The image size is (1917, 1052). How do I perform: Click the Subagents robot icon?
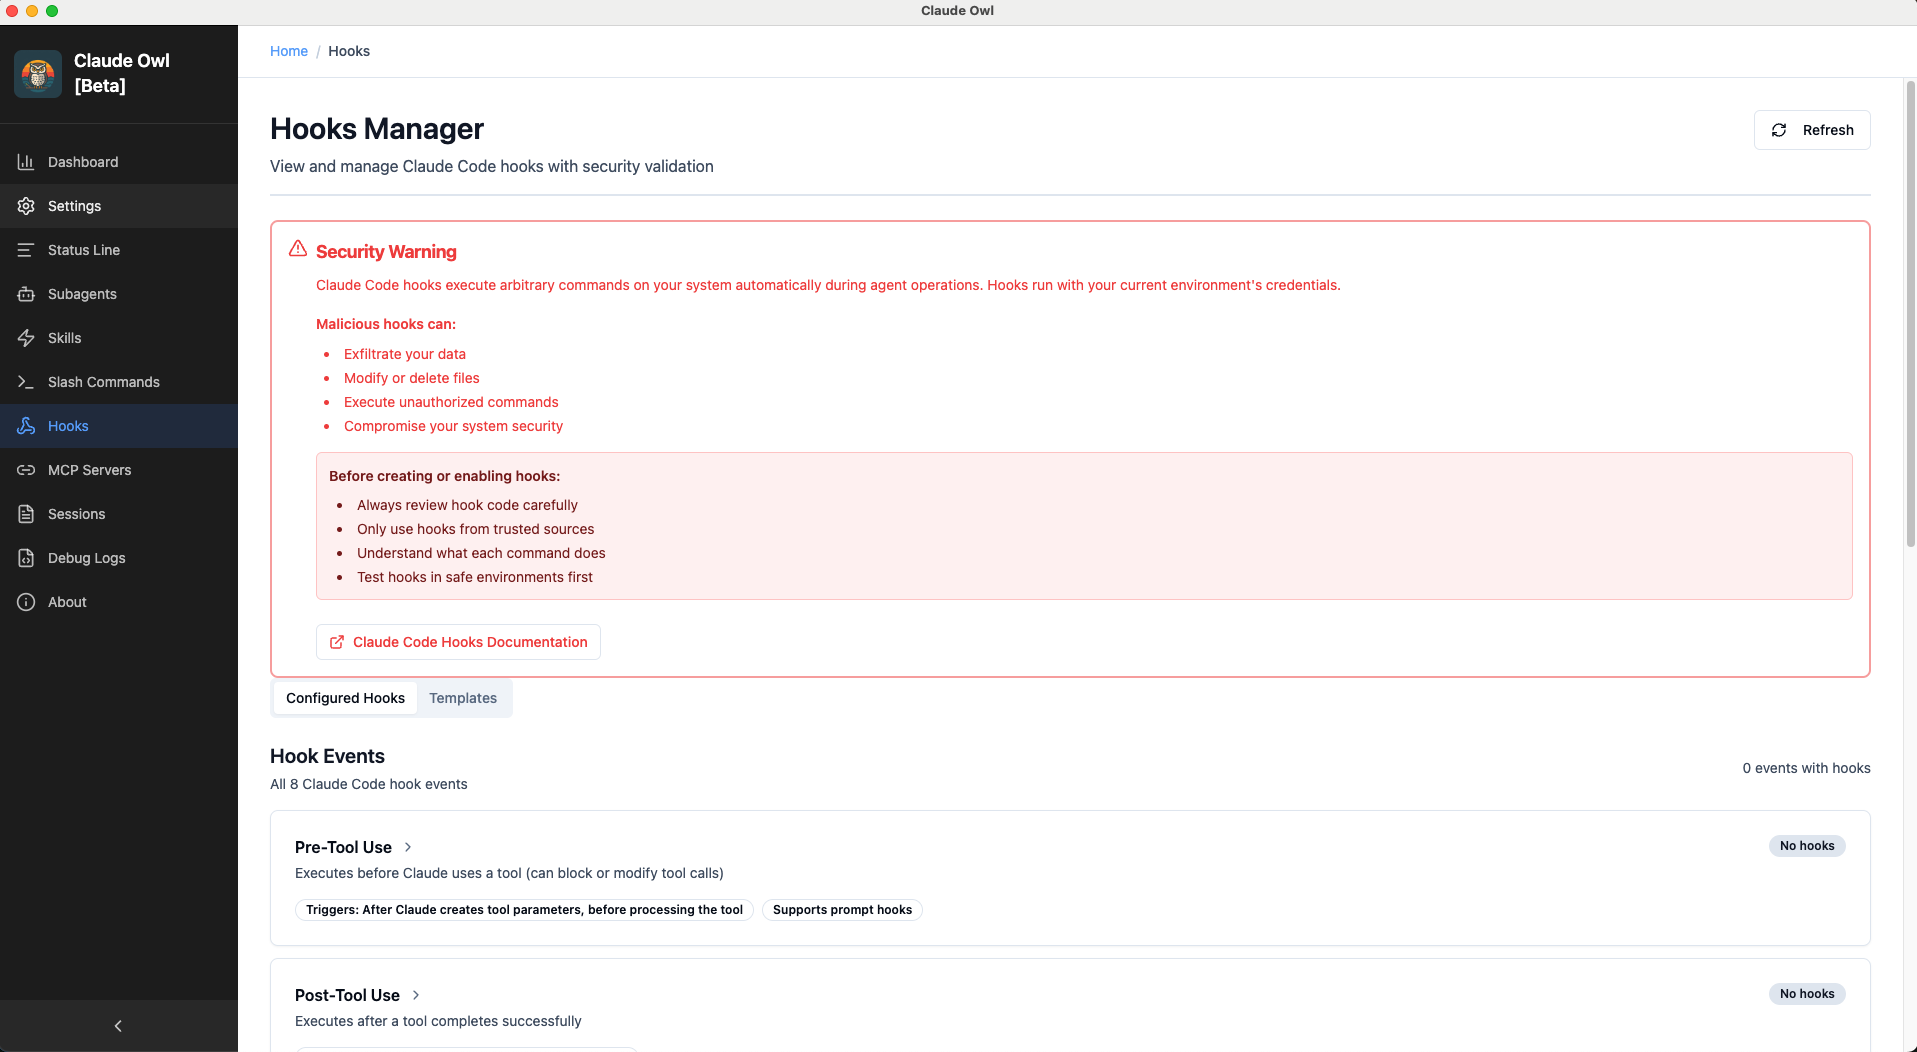(26, 294)
